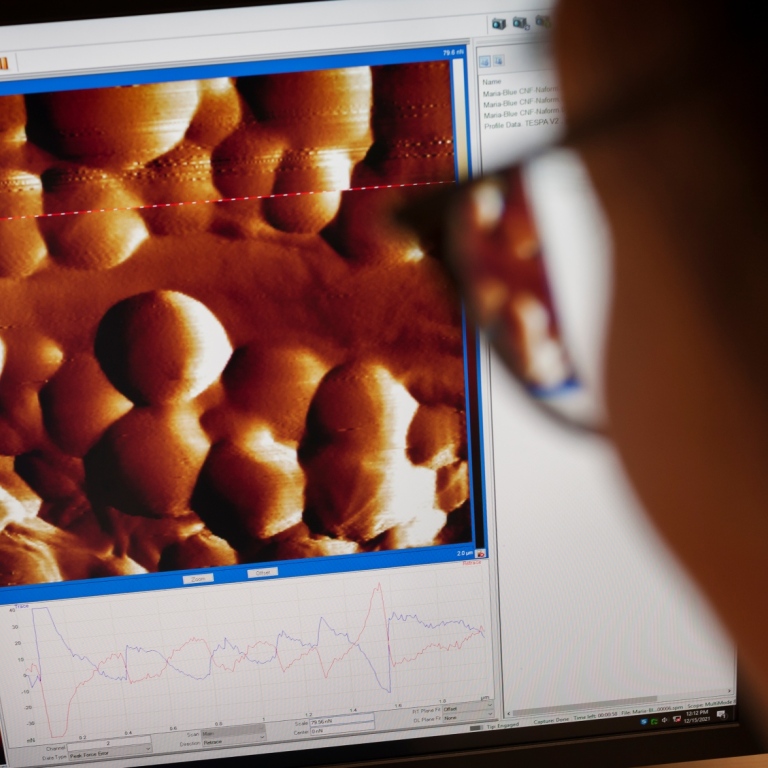Select the first view icon above the Name list

[x=484, y=62]
